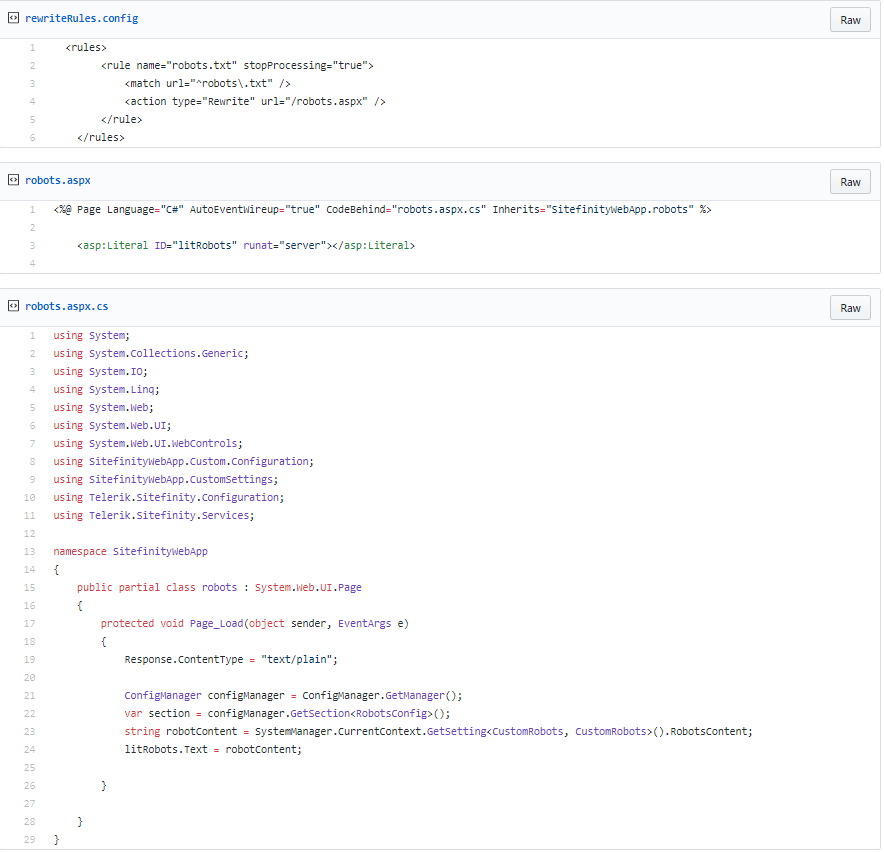Click 'ConfigManager.GetManager()' line

click(x=293, y=696)
